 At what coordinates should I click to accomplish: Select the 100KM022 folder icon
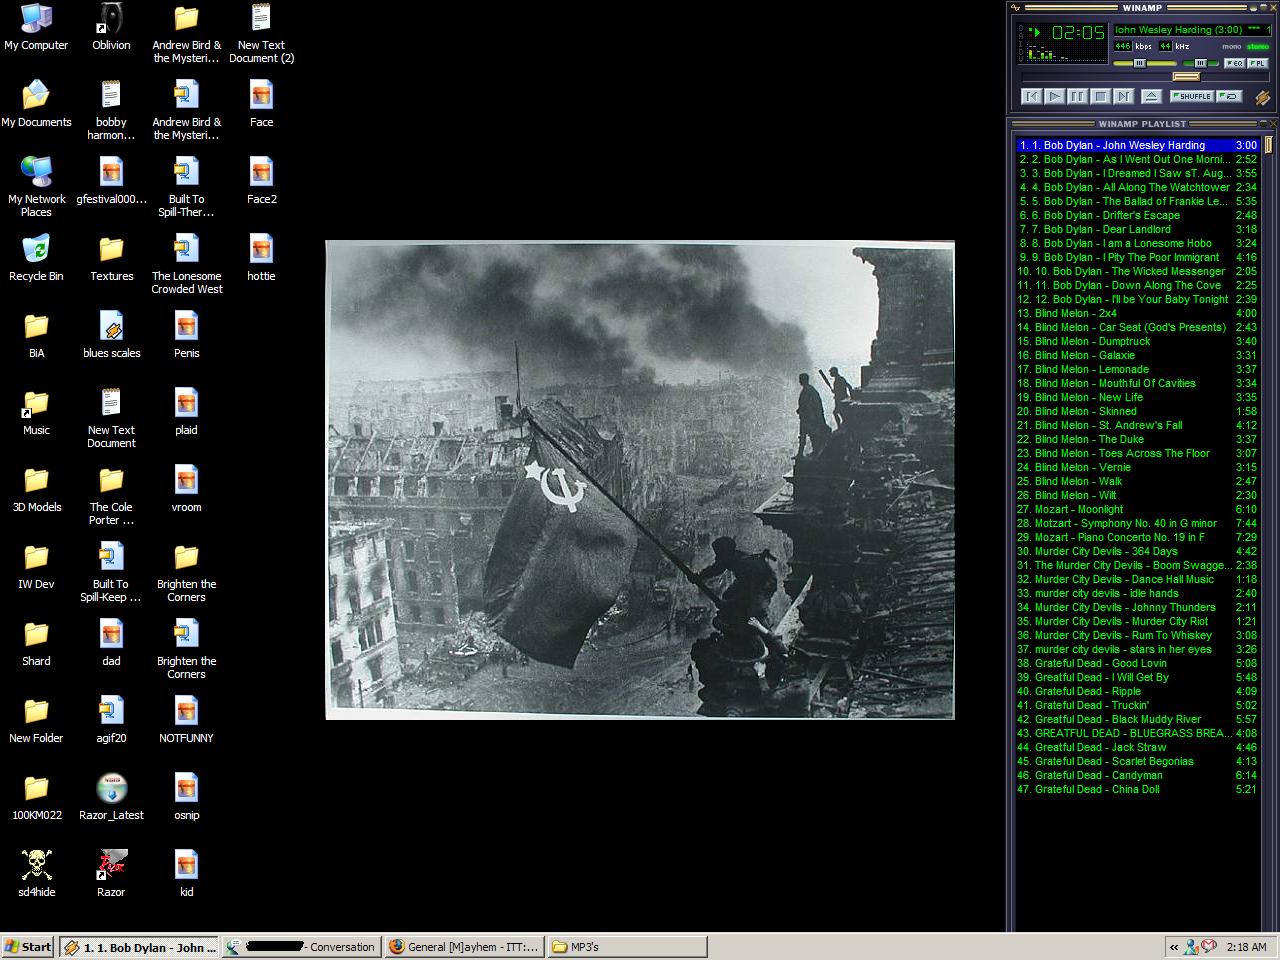[36, 797]
